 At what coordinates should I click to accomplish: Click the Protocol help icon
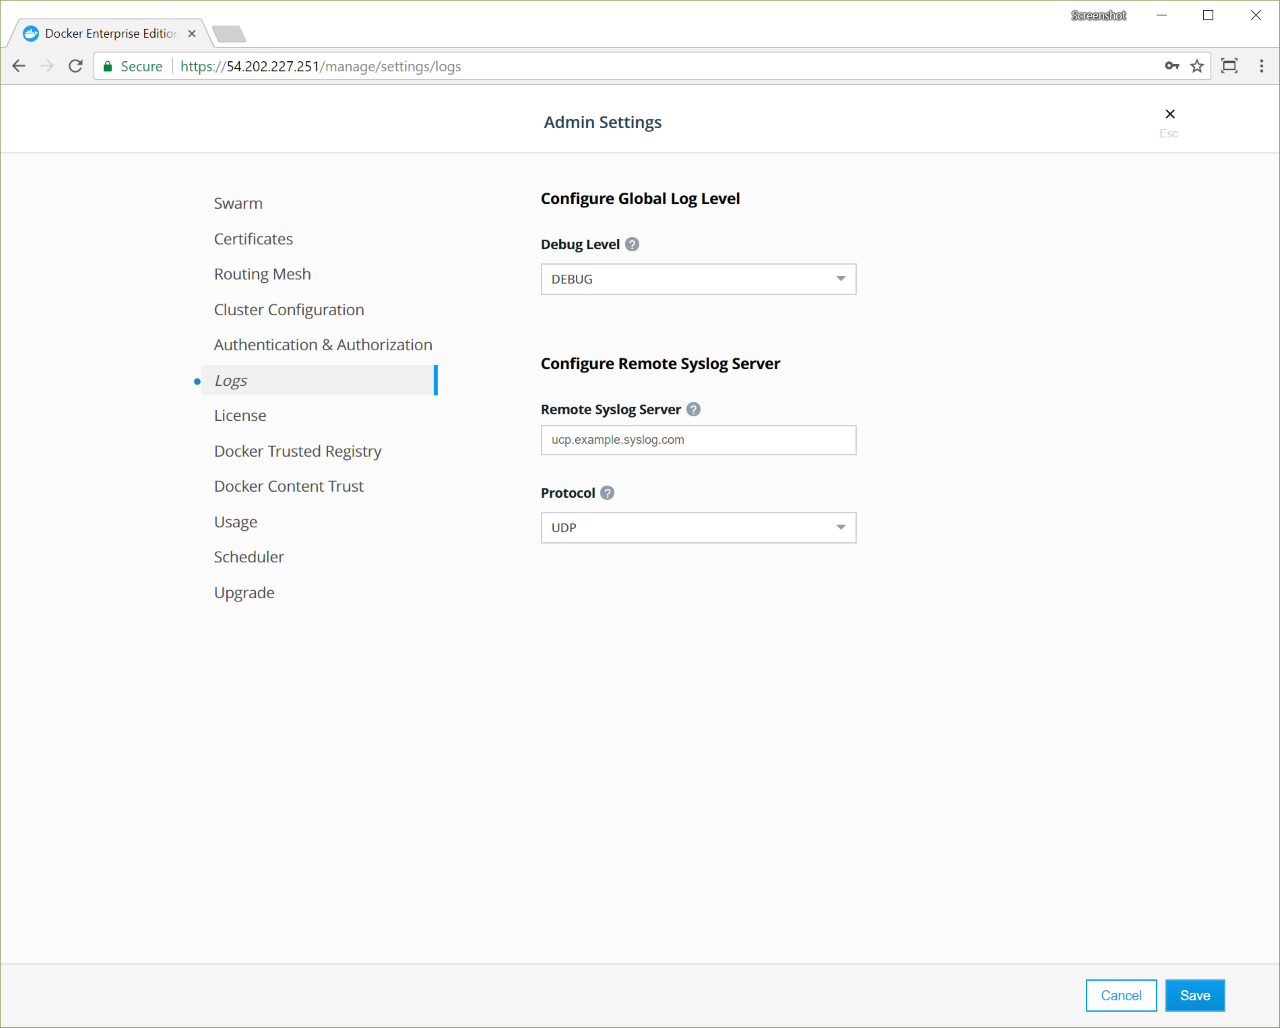pyautogui.click(x=607, y=493)
